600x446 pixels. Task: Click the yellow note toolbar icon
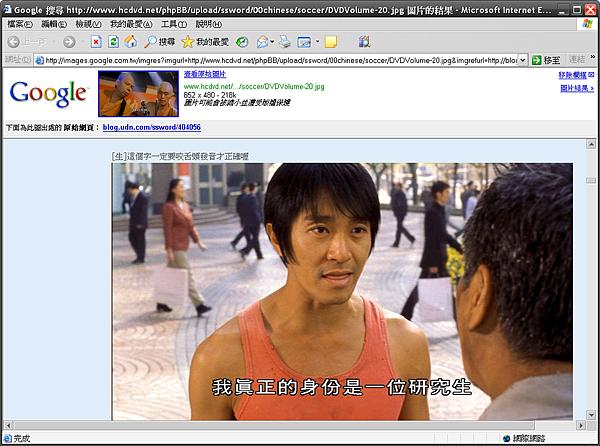(331, 42)
